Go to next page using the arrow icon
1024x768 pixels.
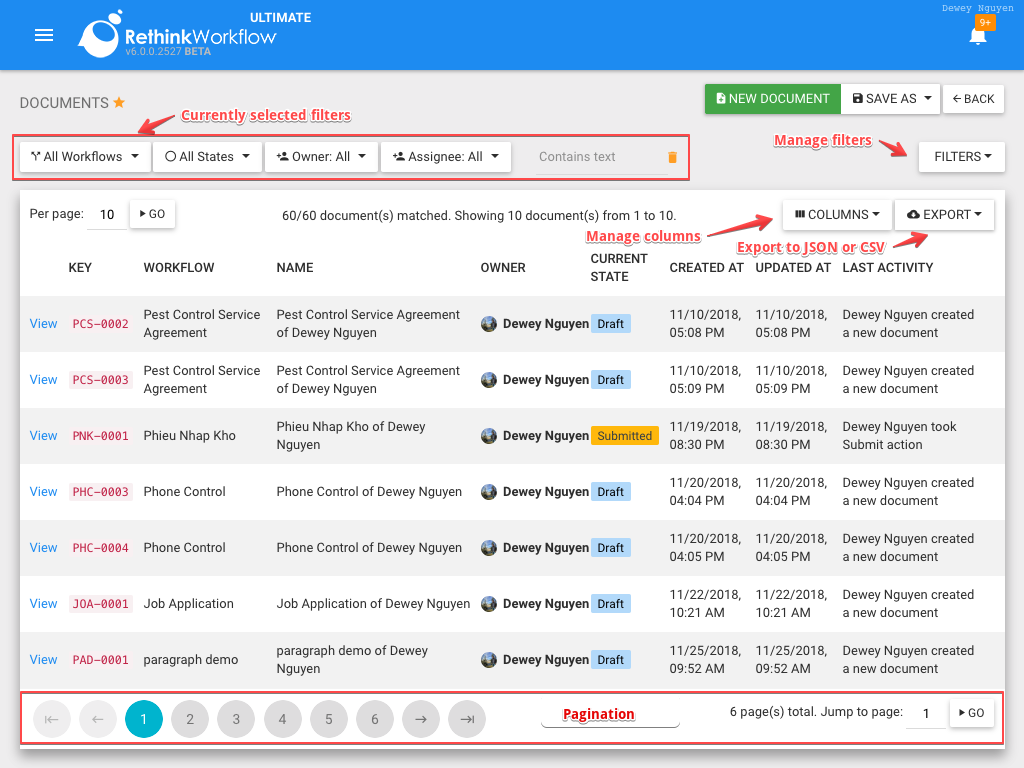click(421, 718)
